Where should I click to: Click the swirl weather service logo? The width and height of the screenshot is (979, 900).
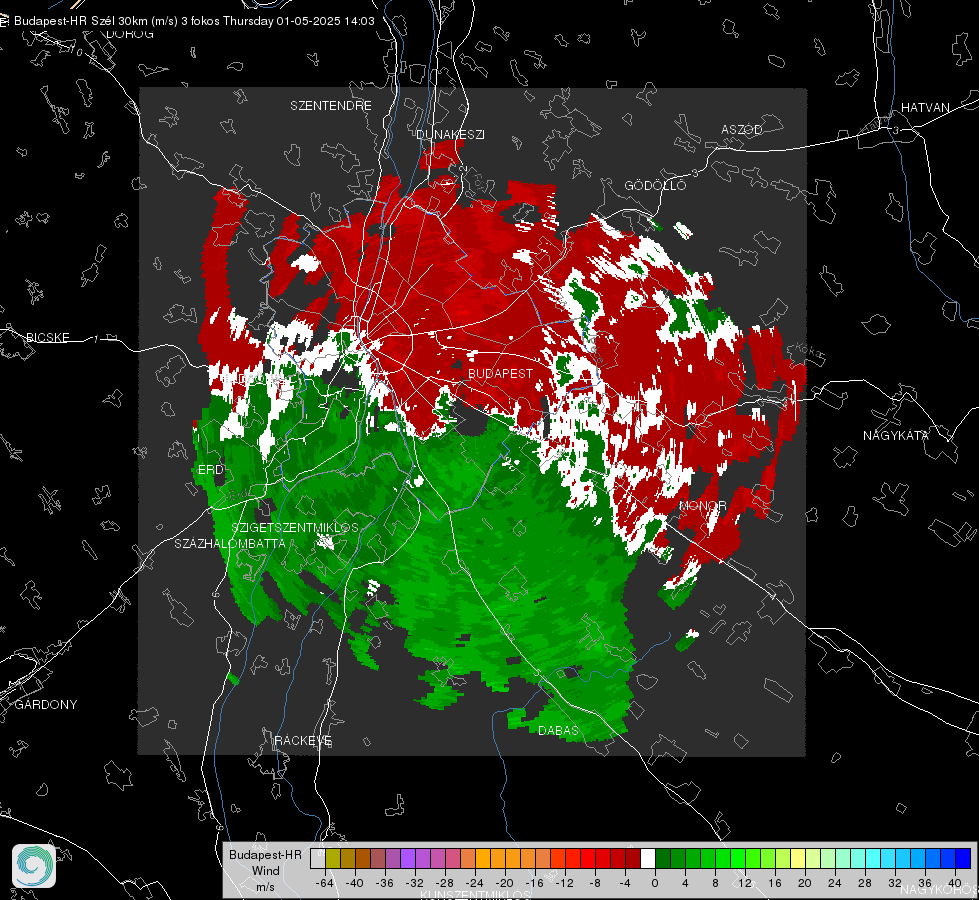pos(34,866)
